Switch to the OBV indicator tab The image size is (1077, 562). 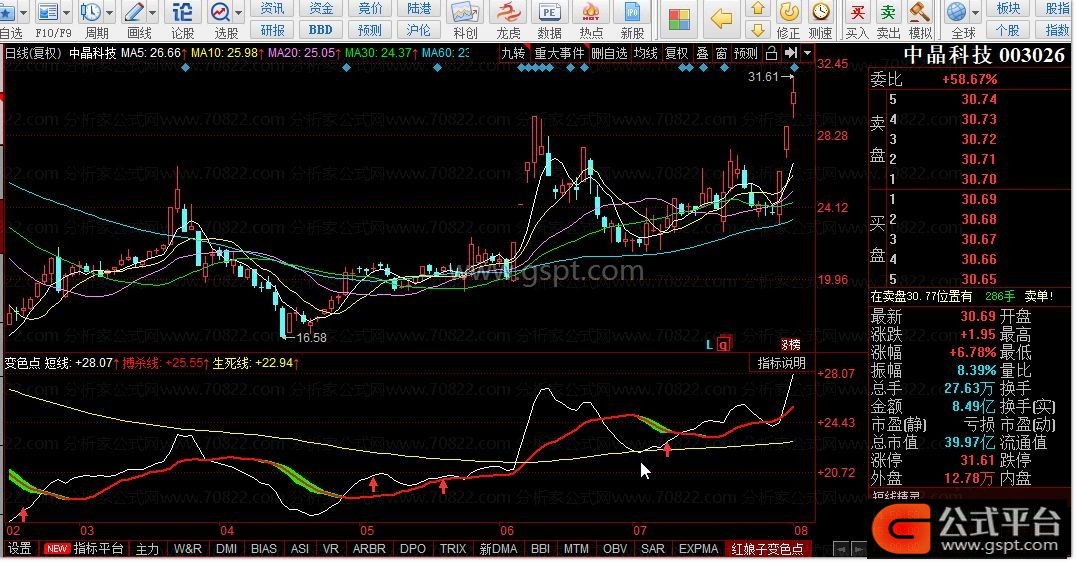pos(615,549)
